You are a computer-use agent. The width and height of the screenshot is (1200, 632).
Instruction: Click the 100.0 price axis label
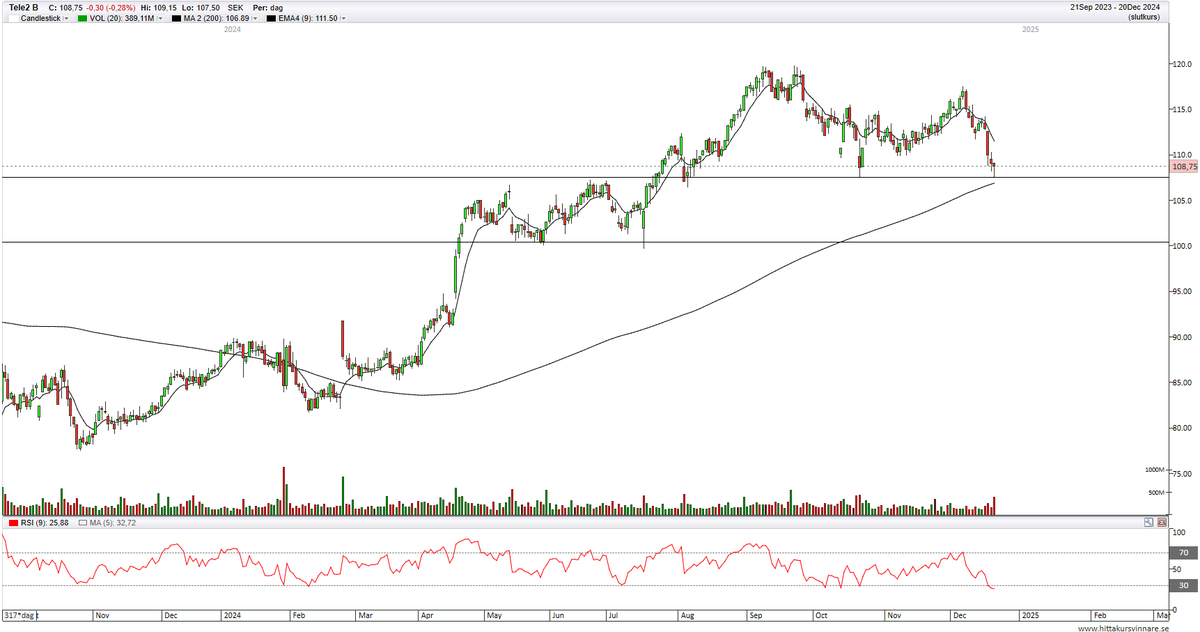tap(1182, 246)
